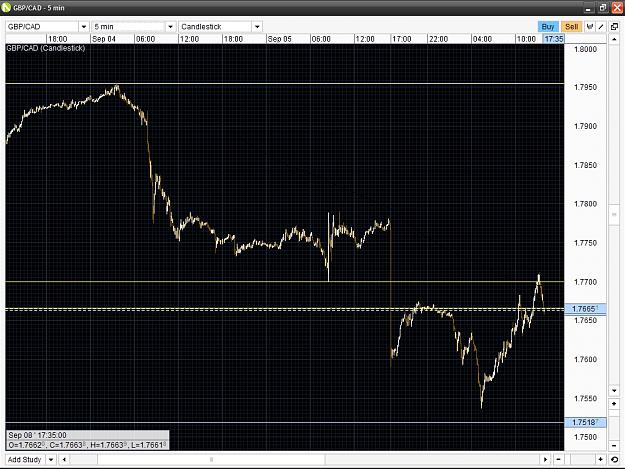The image size is (625, 469).
Task: Open the Candlestick chart type dropdown
Action: click(220, 27)
